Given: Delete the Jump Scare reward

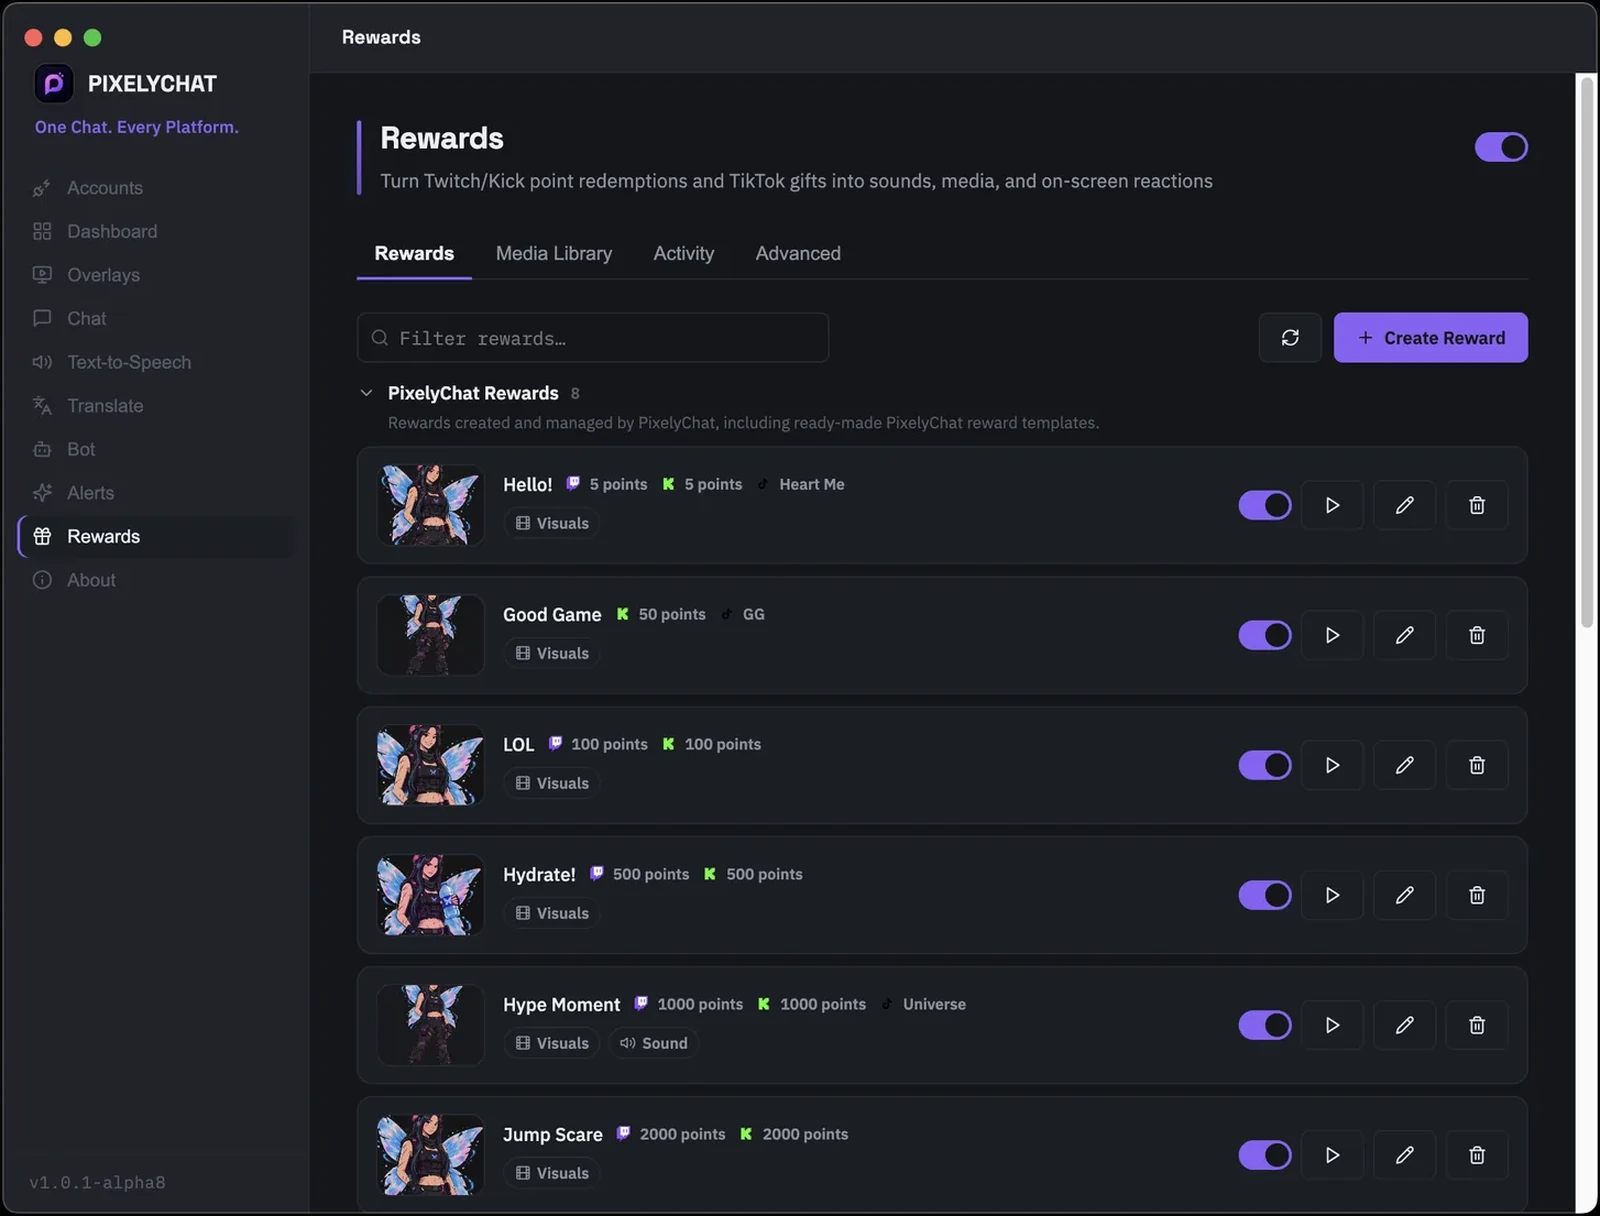Looking at the screenshot, I should tap(1476, 1155).
